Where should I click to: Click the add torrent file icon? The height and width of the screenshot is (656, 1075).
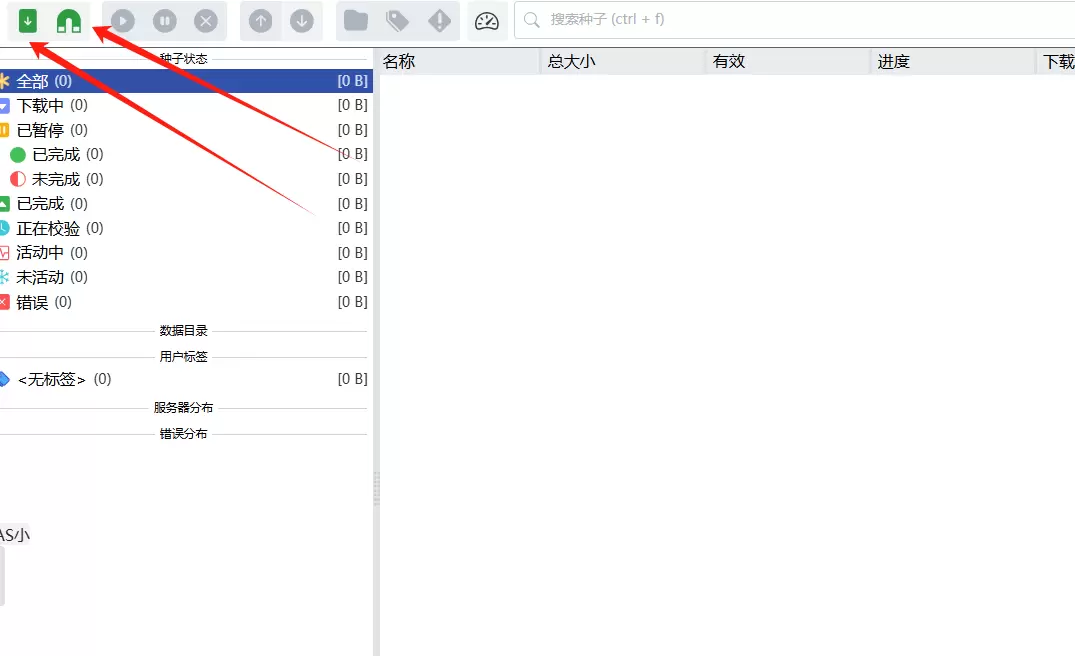pyautogui.click(x=28, y=20)
